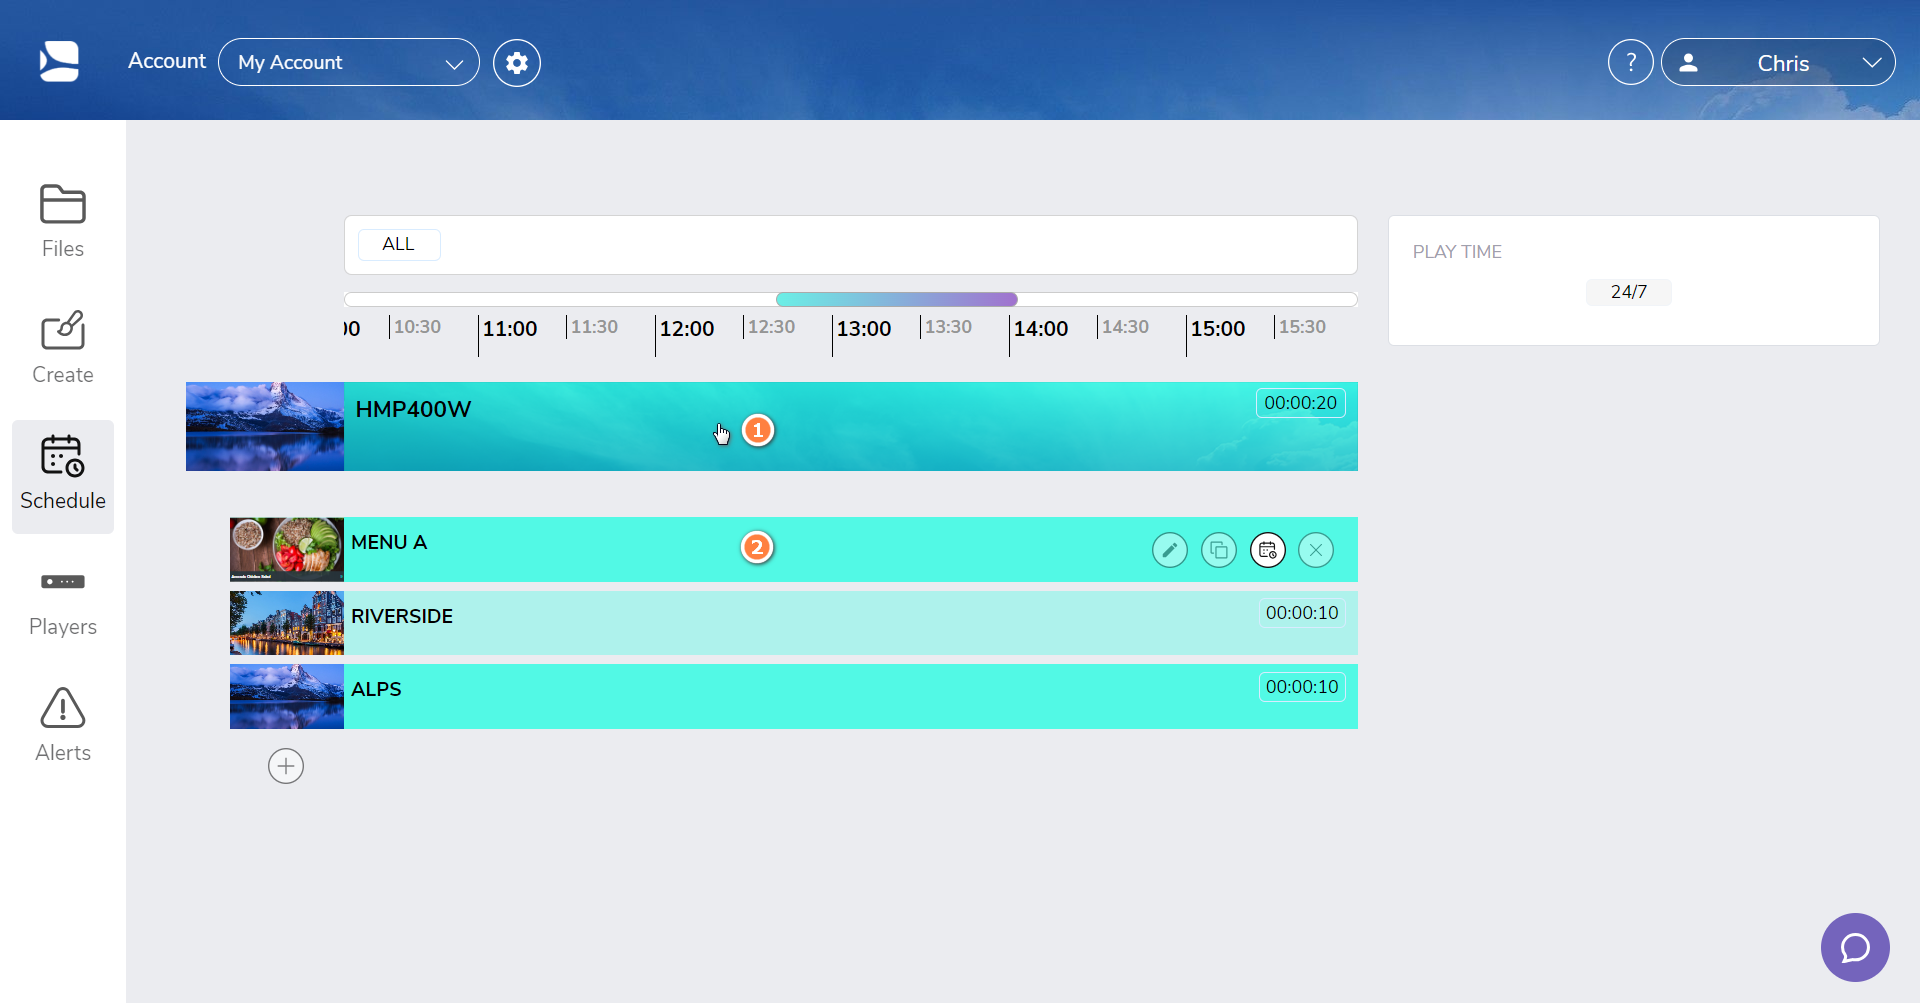Click RIVERSIDE duration 00:00:10
The image size is (1920, 1003).
click(x=1302, y=613)
